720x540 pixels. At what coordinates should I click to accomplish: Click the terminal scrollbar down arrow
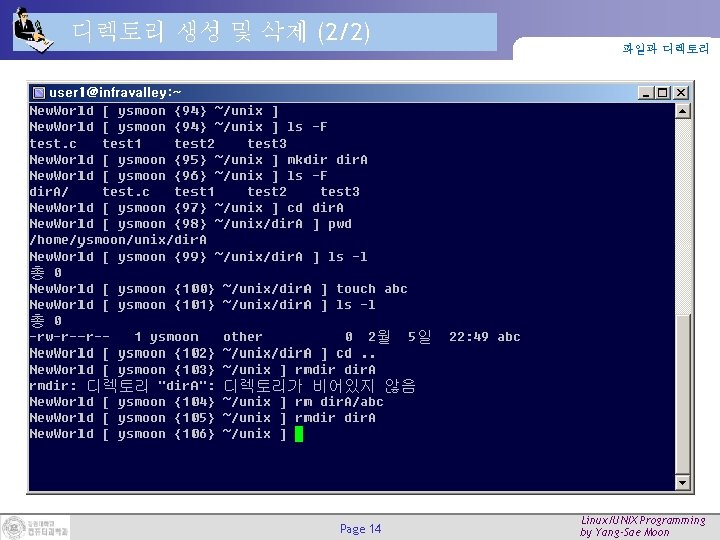(x=683, y=482)
